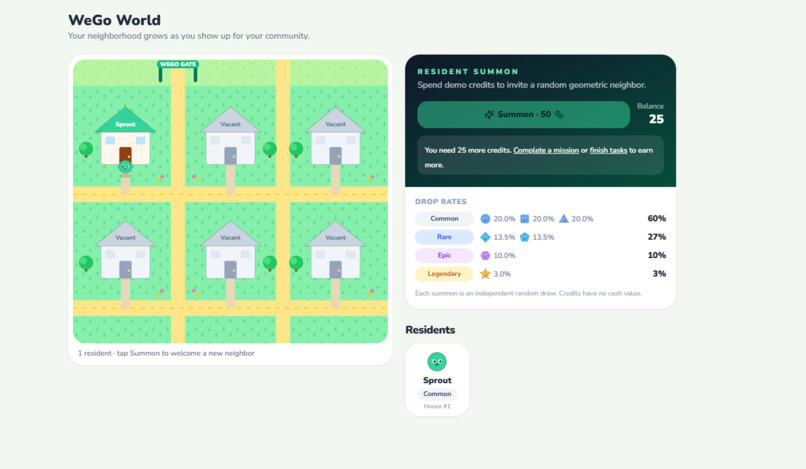
Task: Click the blue circle Common resident icon
Action: click(x=485, y=219)
